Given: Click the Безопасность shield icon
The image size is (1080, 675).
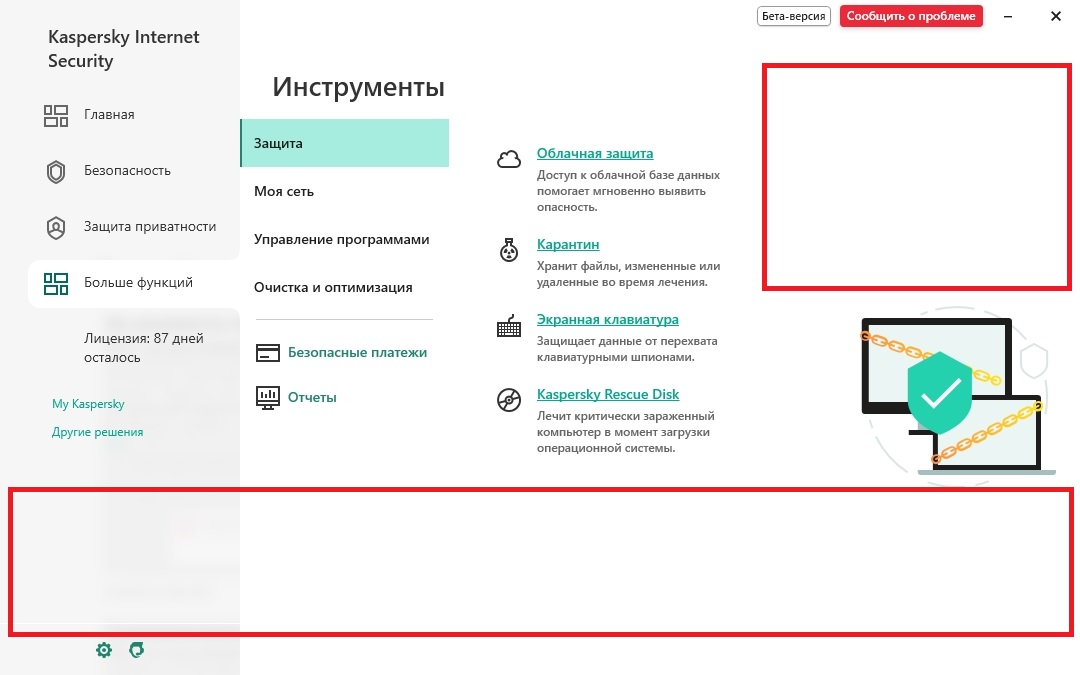Looking at the screenshot, I should (56, 172).
